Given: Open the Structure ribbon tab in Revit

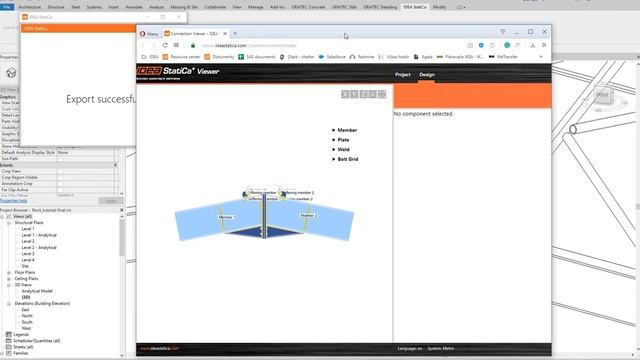Looking at the screenshot, I should coord(56,7).
